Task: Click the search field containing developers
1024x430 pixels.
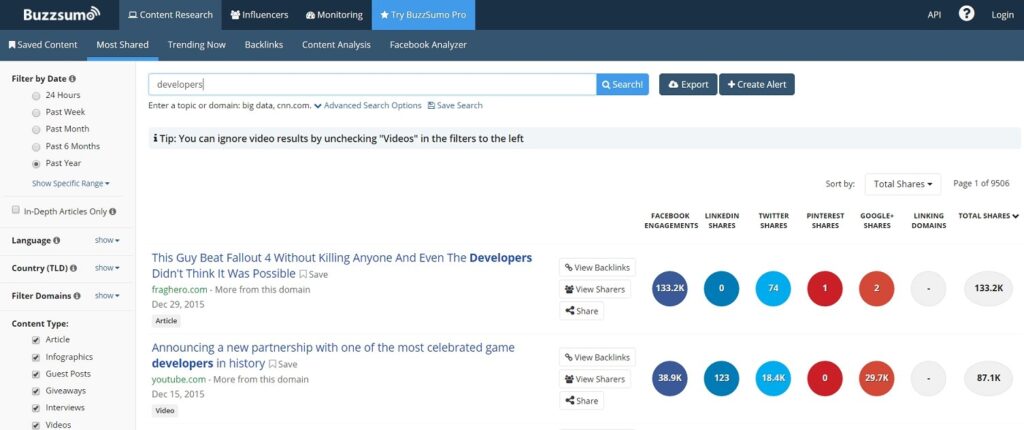Action: [x=371, y=84]
